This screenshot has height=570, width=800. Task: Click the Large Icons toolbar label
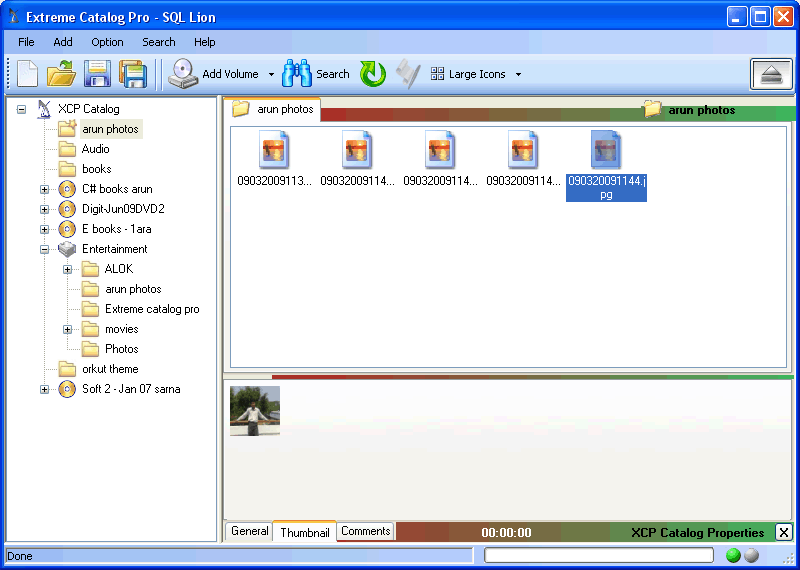(x=477, y=75)
